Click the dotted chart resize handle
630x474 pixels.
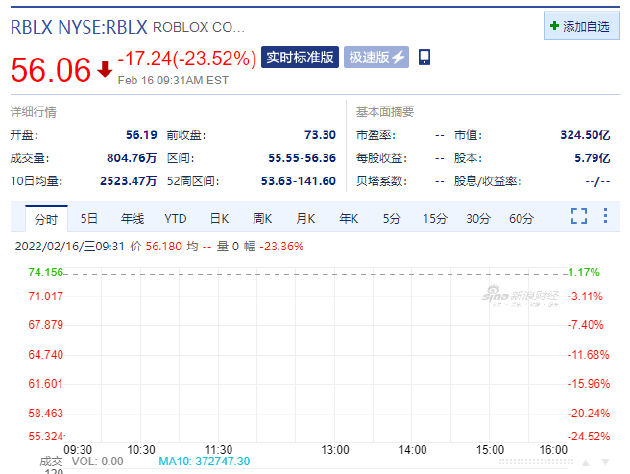point(536,462)
